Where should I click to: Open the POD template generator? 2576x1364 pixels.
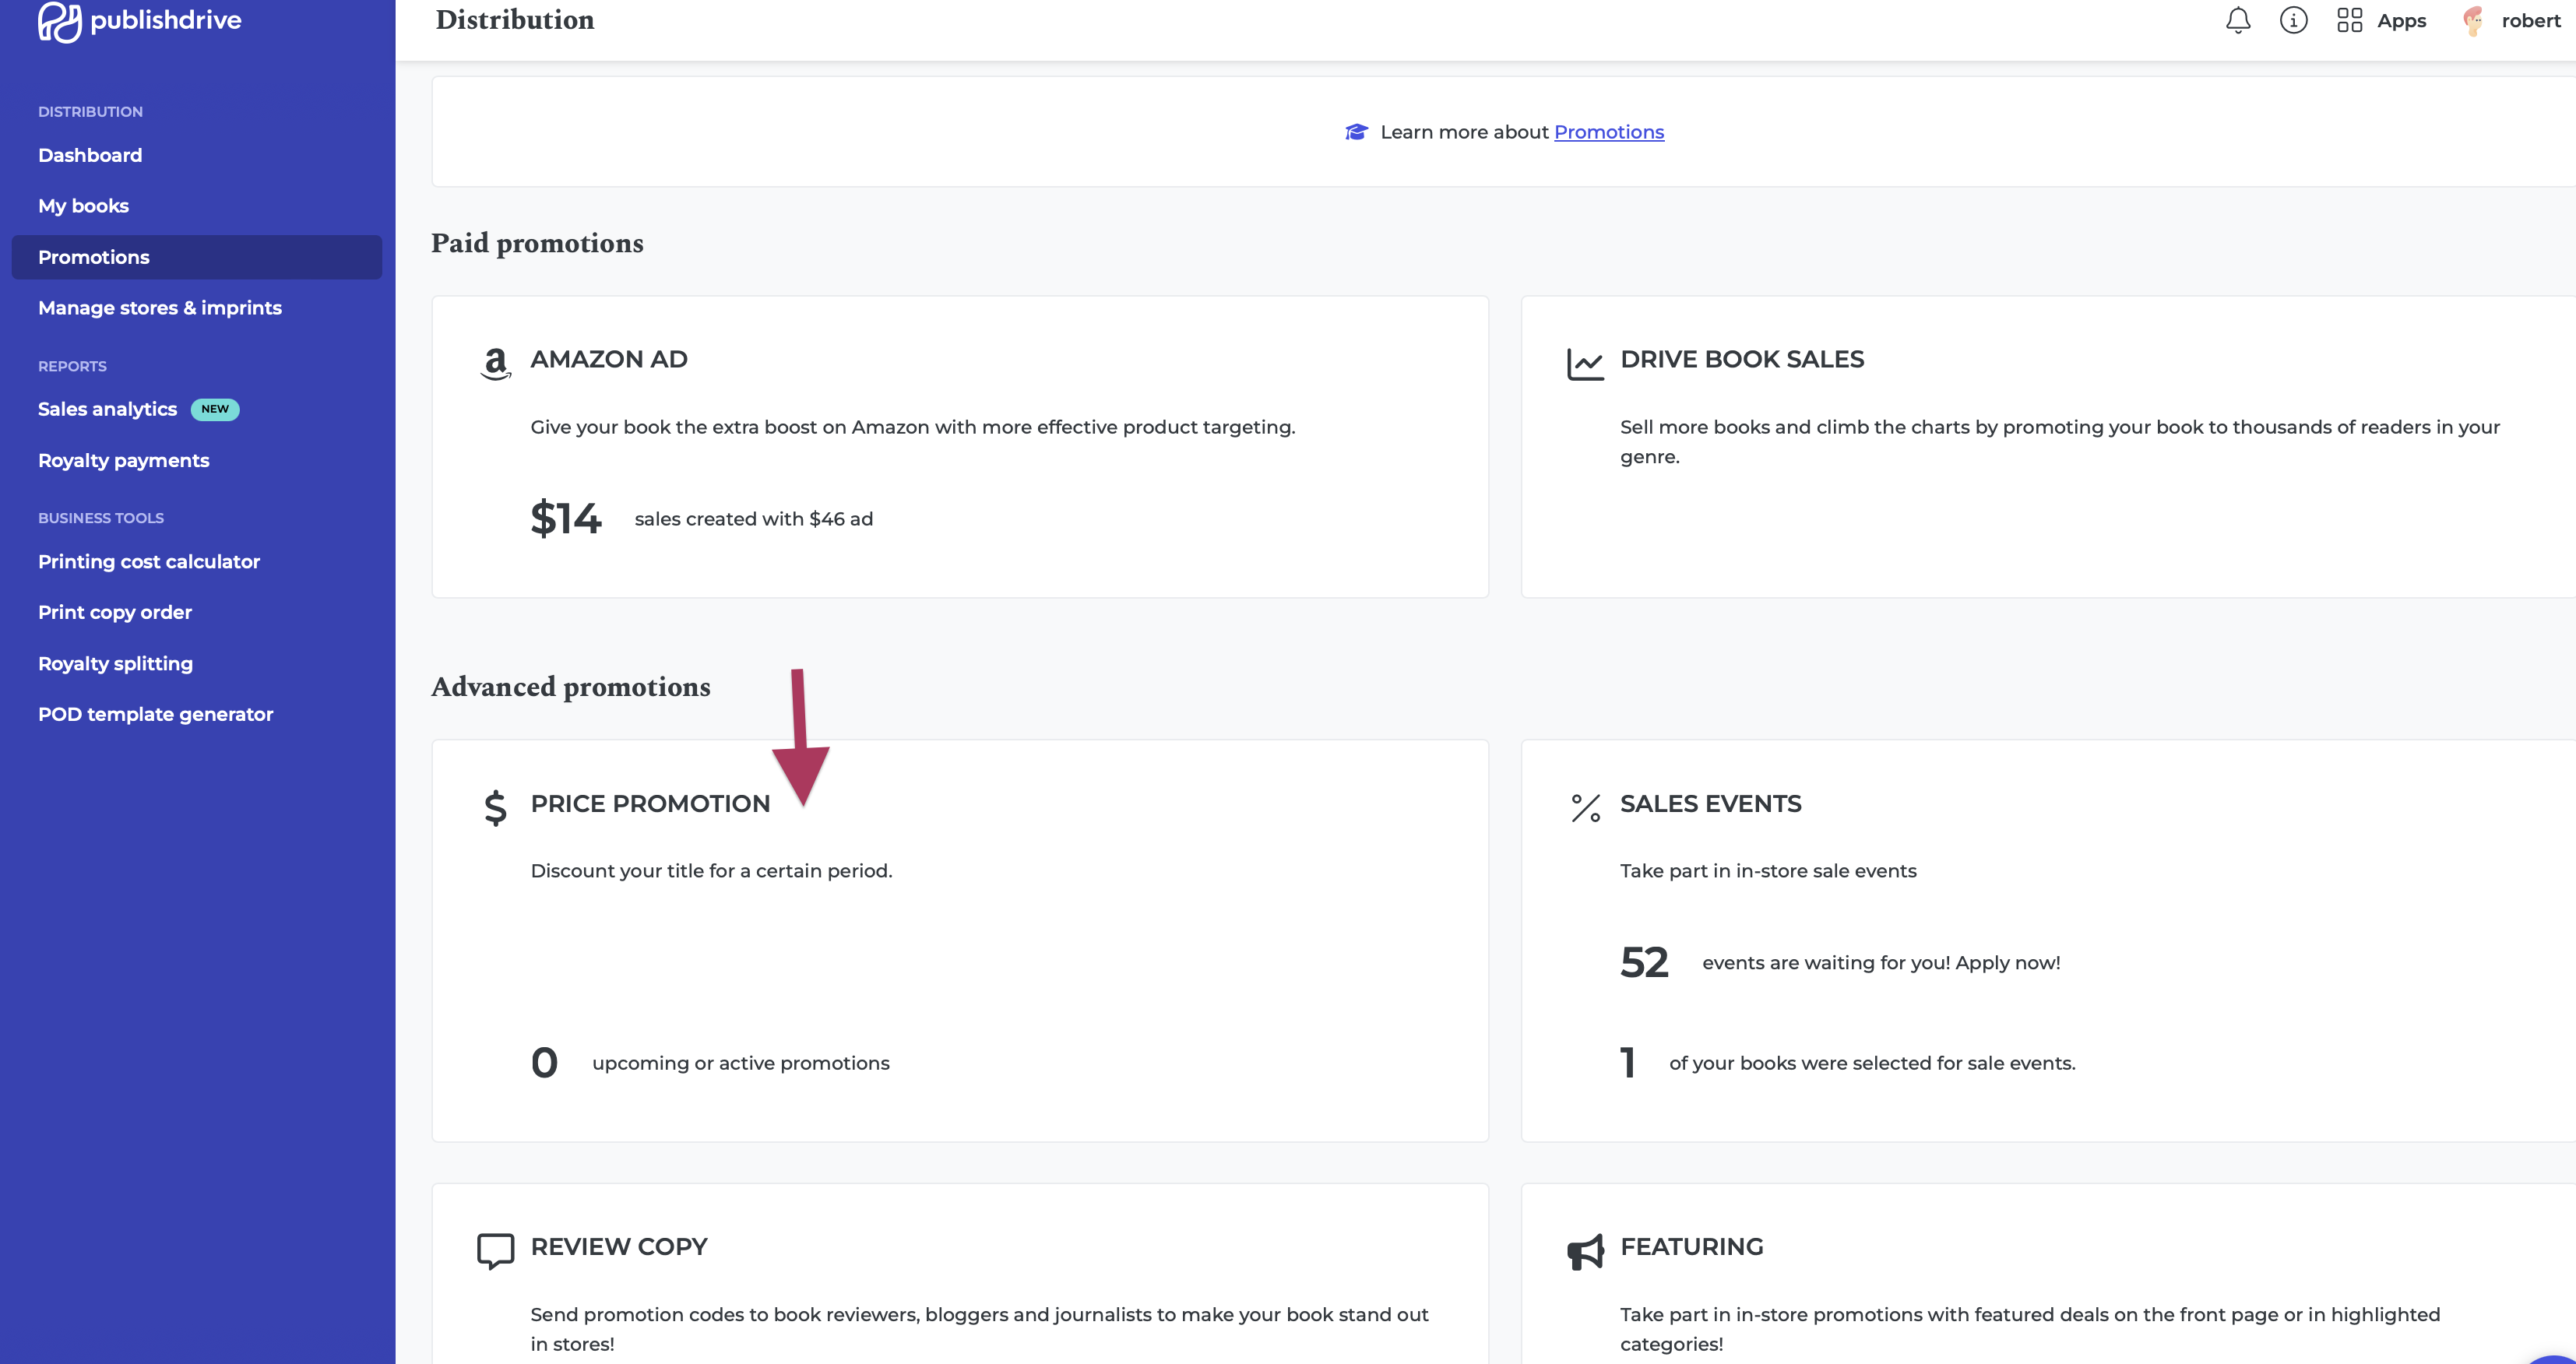(155, 714)
